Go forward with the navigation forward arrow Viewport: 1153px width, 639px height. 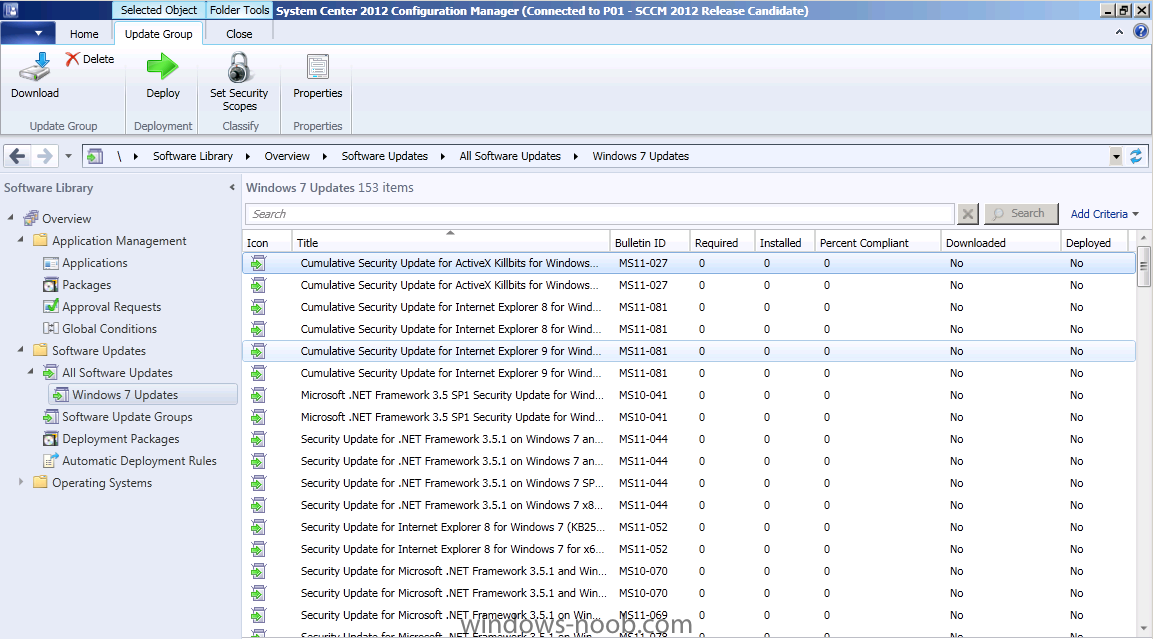45,156
